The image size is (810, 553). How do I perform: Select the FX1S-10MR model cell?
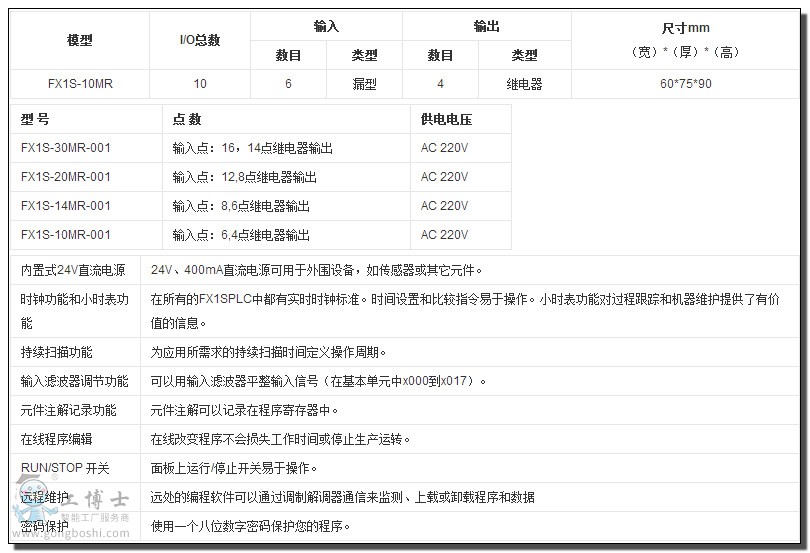80,84
